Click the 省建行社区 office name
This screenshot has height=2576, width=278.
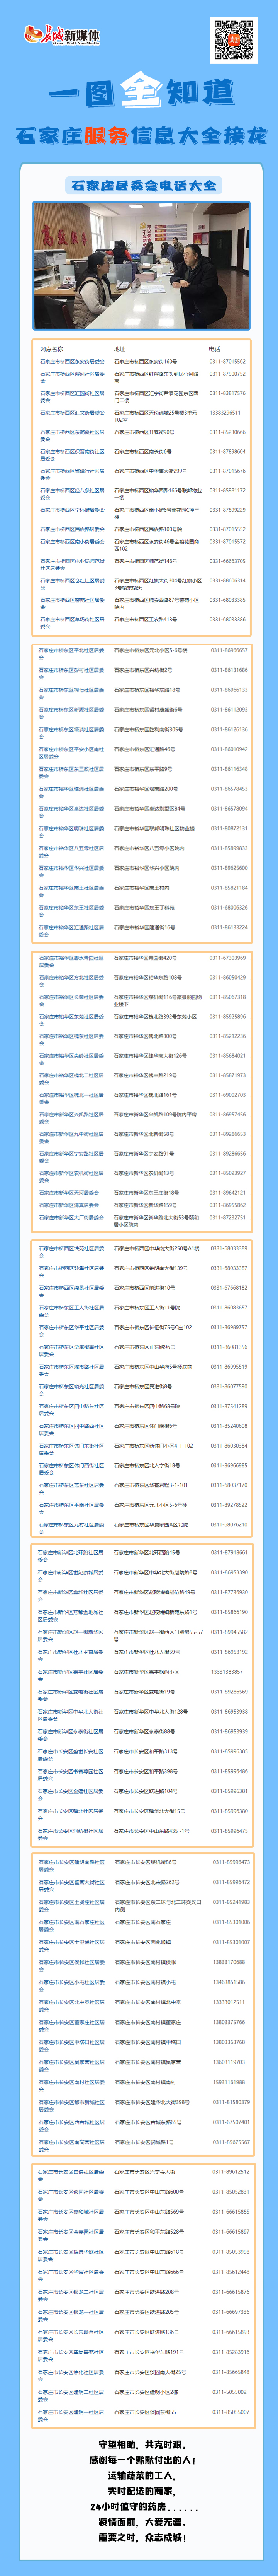pos(72,474)
